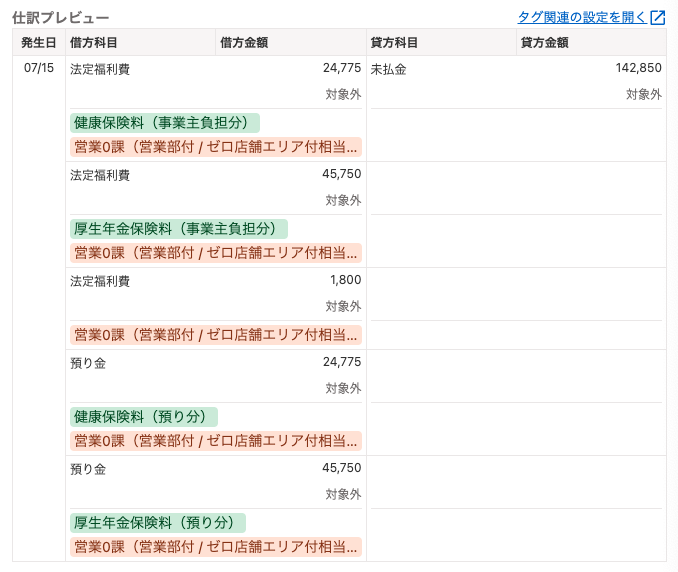
Task: Click the 142,850 credit amount
Action: pos(638,68)
